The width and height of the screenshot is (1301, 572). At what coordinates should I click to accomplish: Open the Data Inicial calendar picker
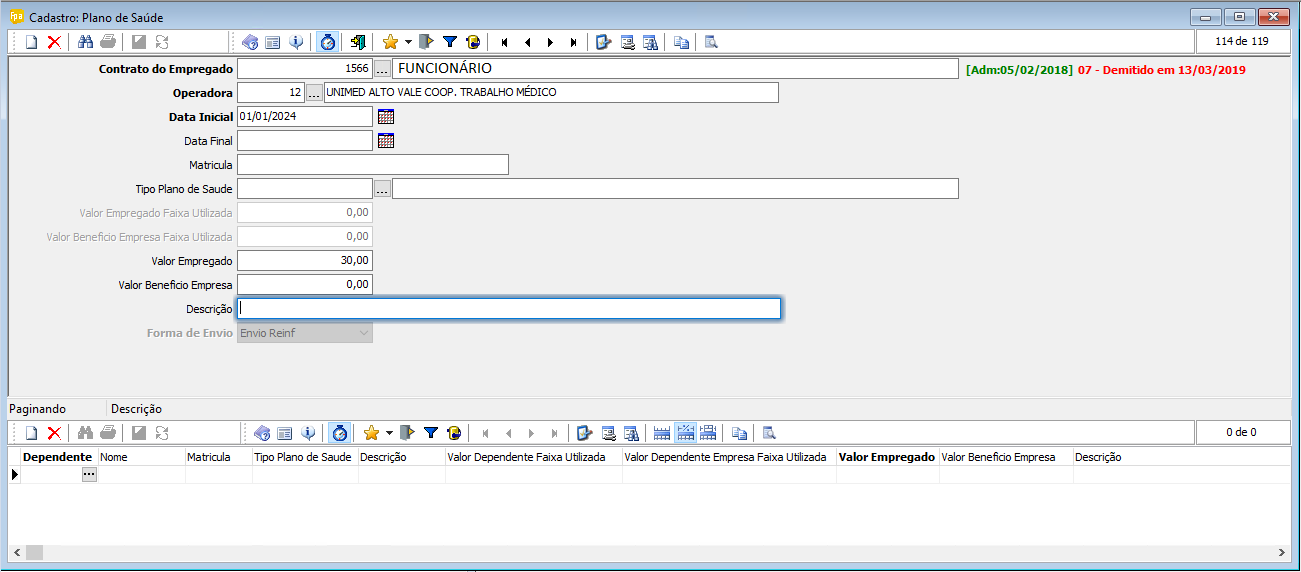coord(386,117)
